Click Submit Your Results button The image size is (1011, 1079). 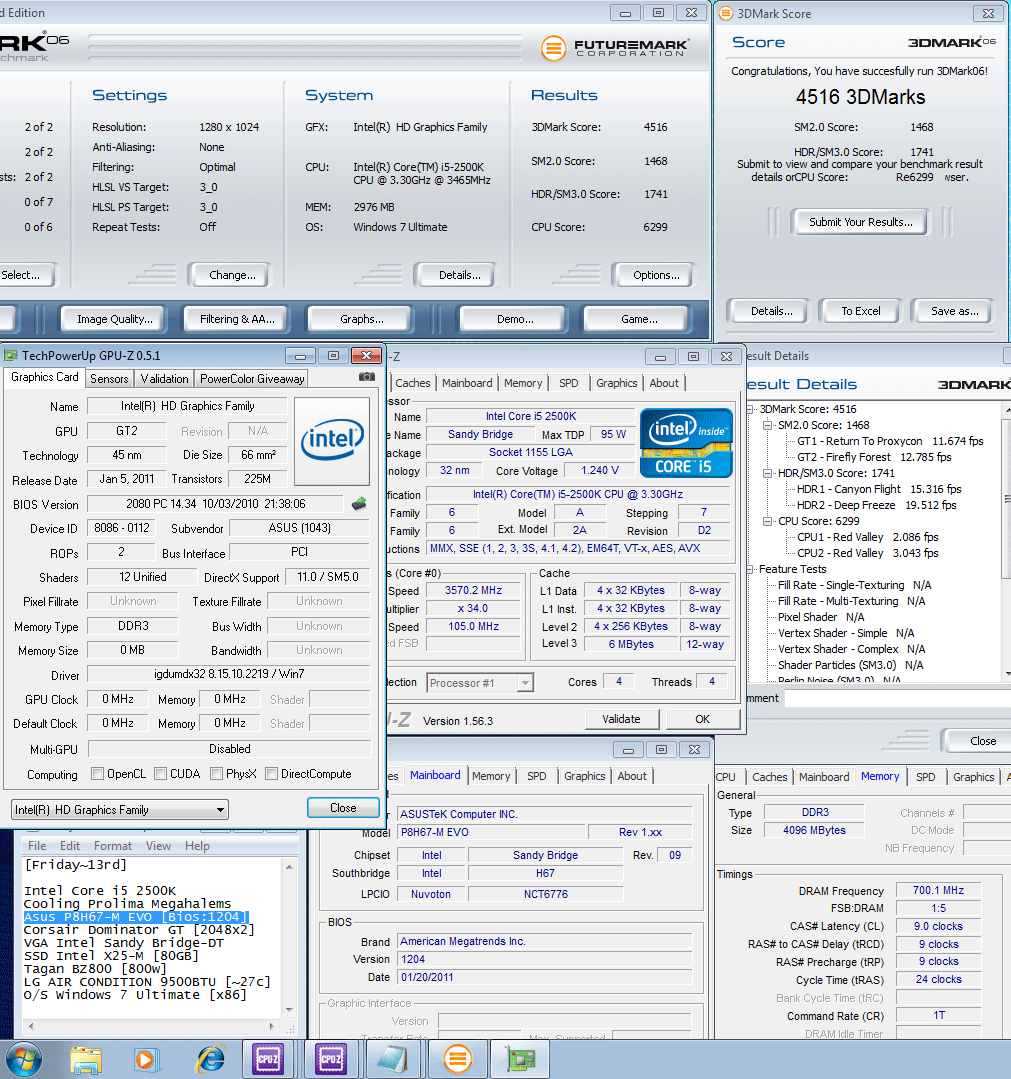click(860, 222)
